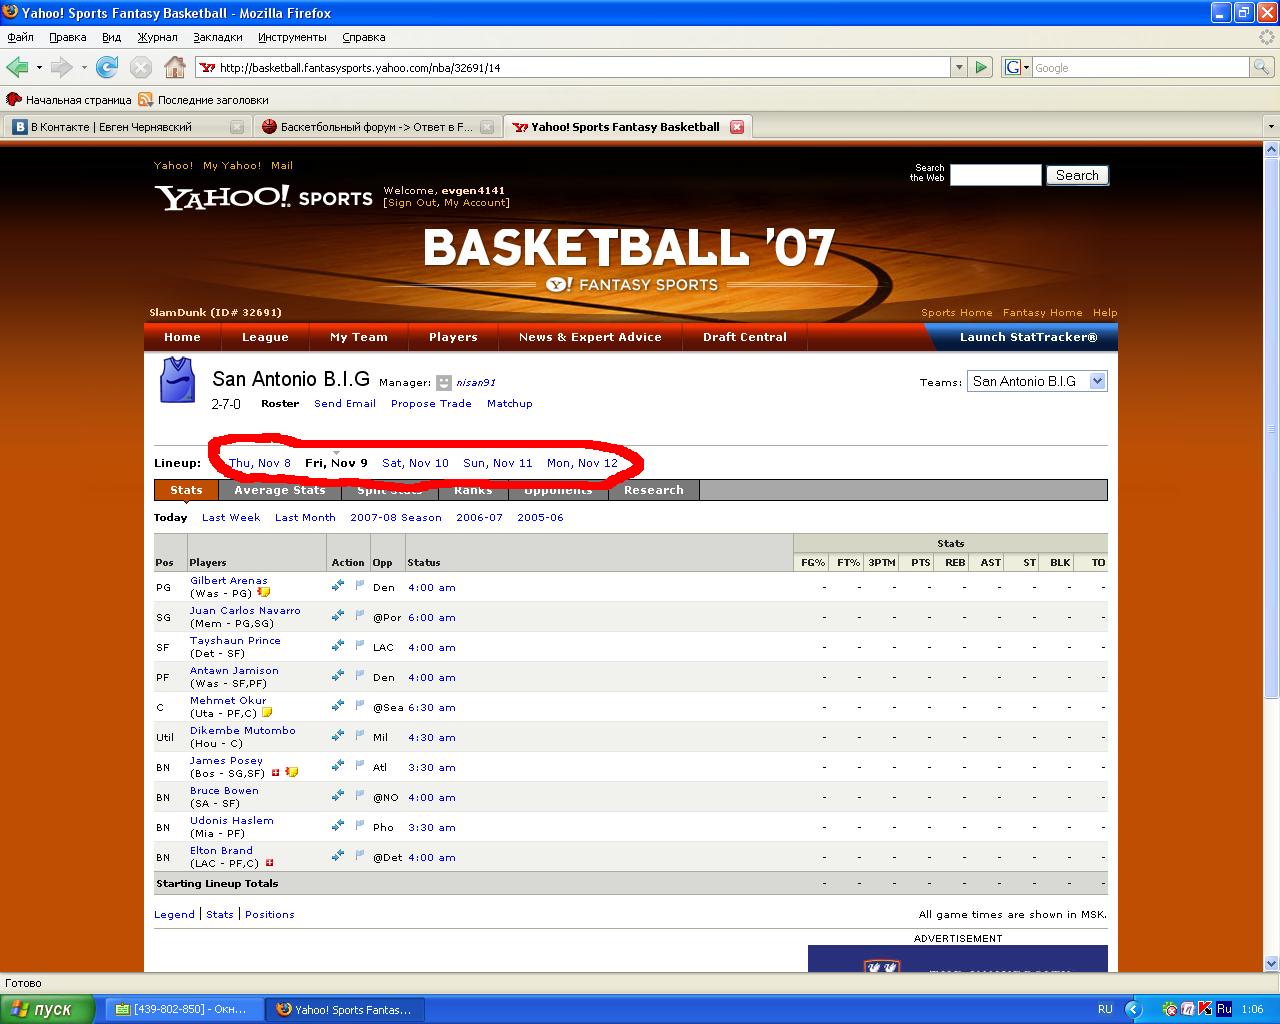
Task: Click the green Go arrow beside address bar
Action: click(982, 67)
